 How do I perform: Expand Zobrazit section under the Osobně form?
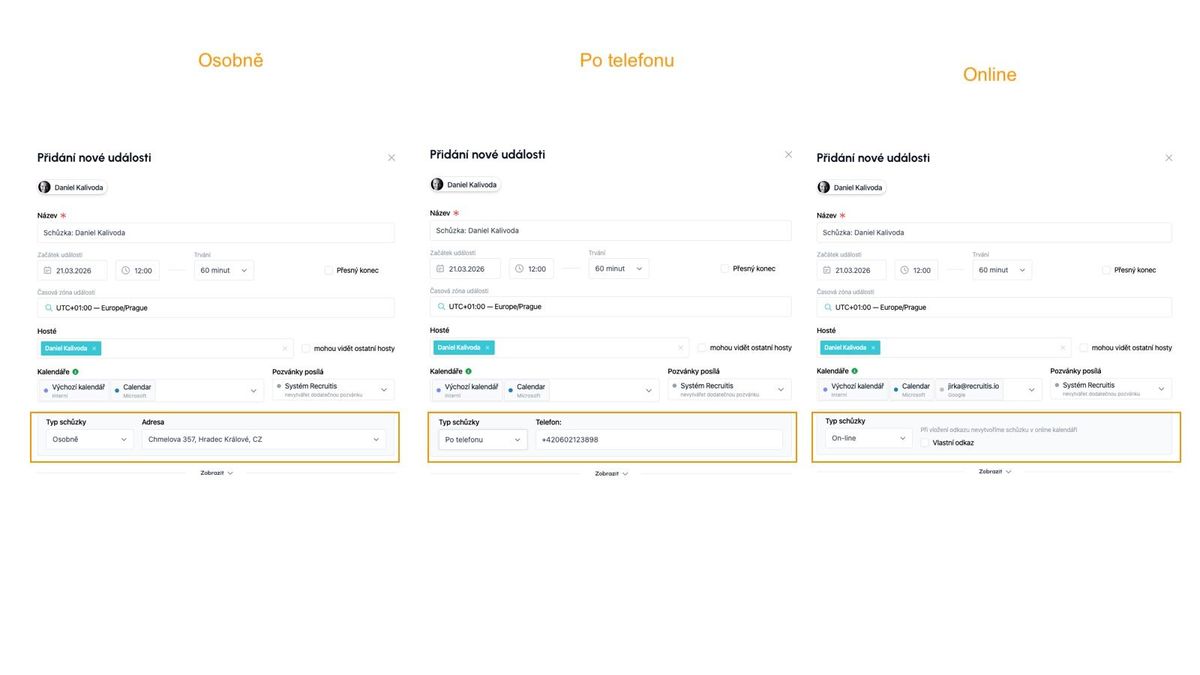[x=216, y=473]
